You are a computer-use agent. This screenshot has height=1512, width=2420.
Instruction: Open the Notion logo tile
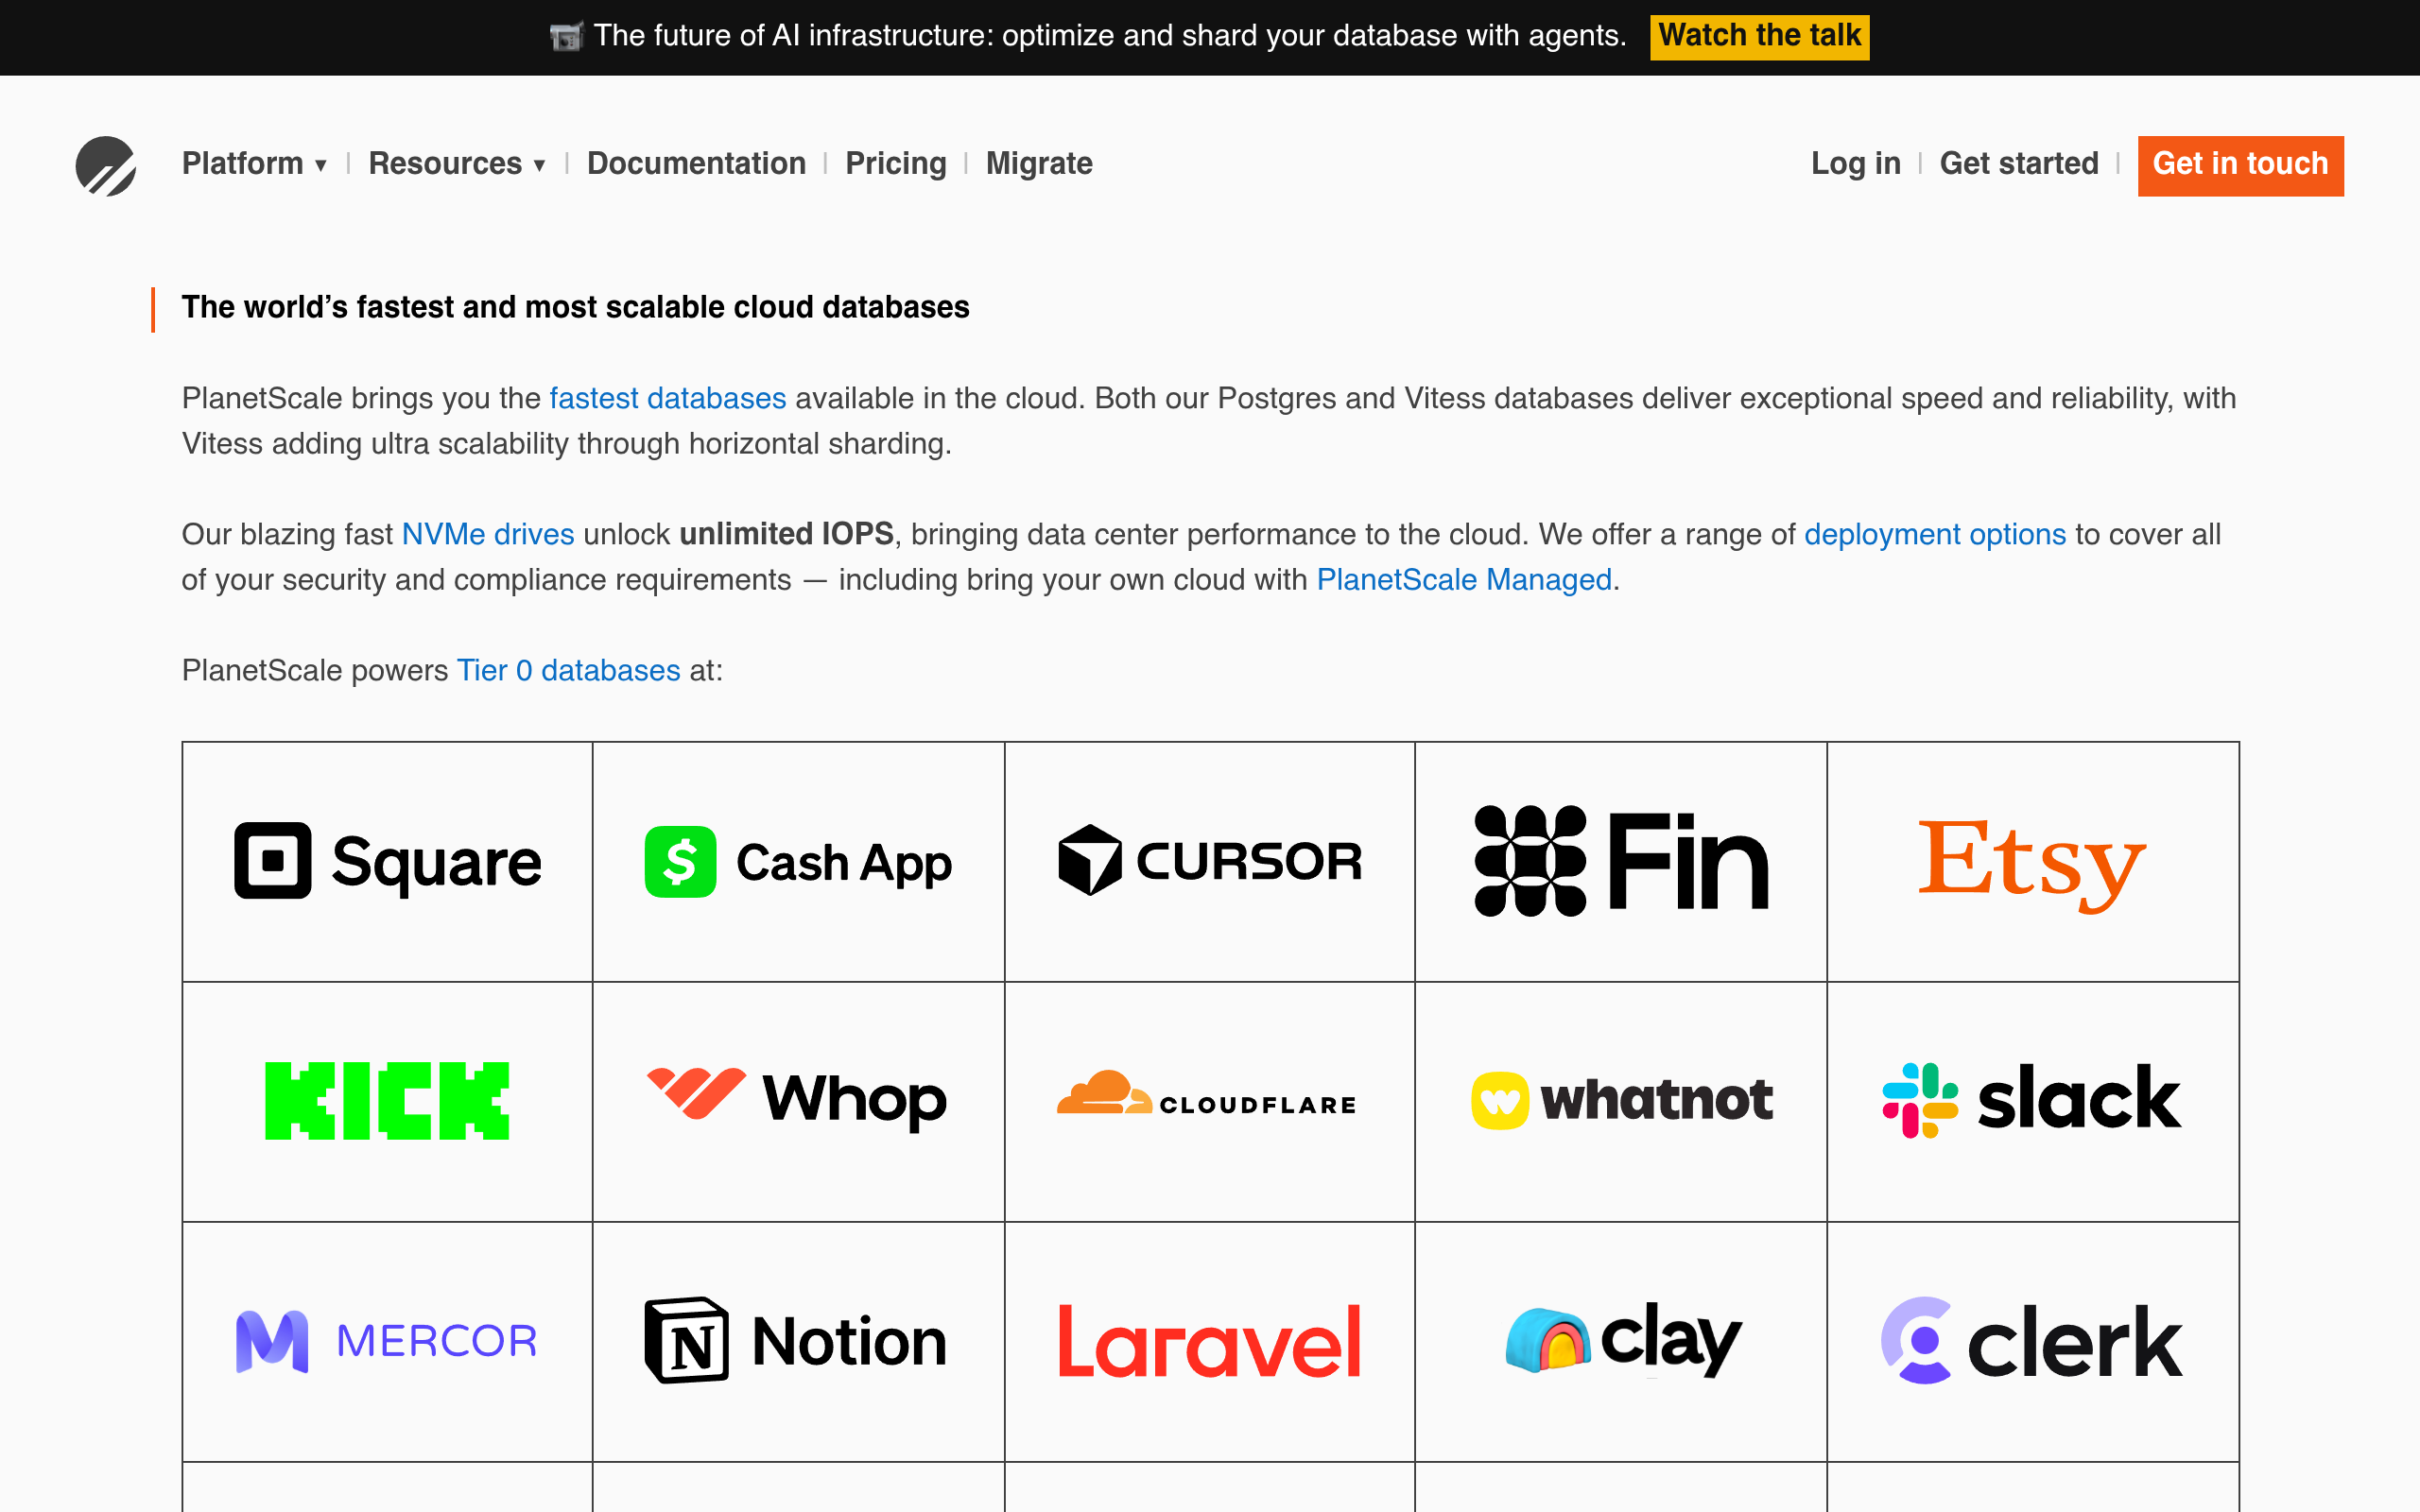(x=798, y=1341)
